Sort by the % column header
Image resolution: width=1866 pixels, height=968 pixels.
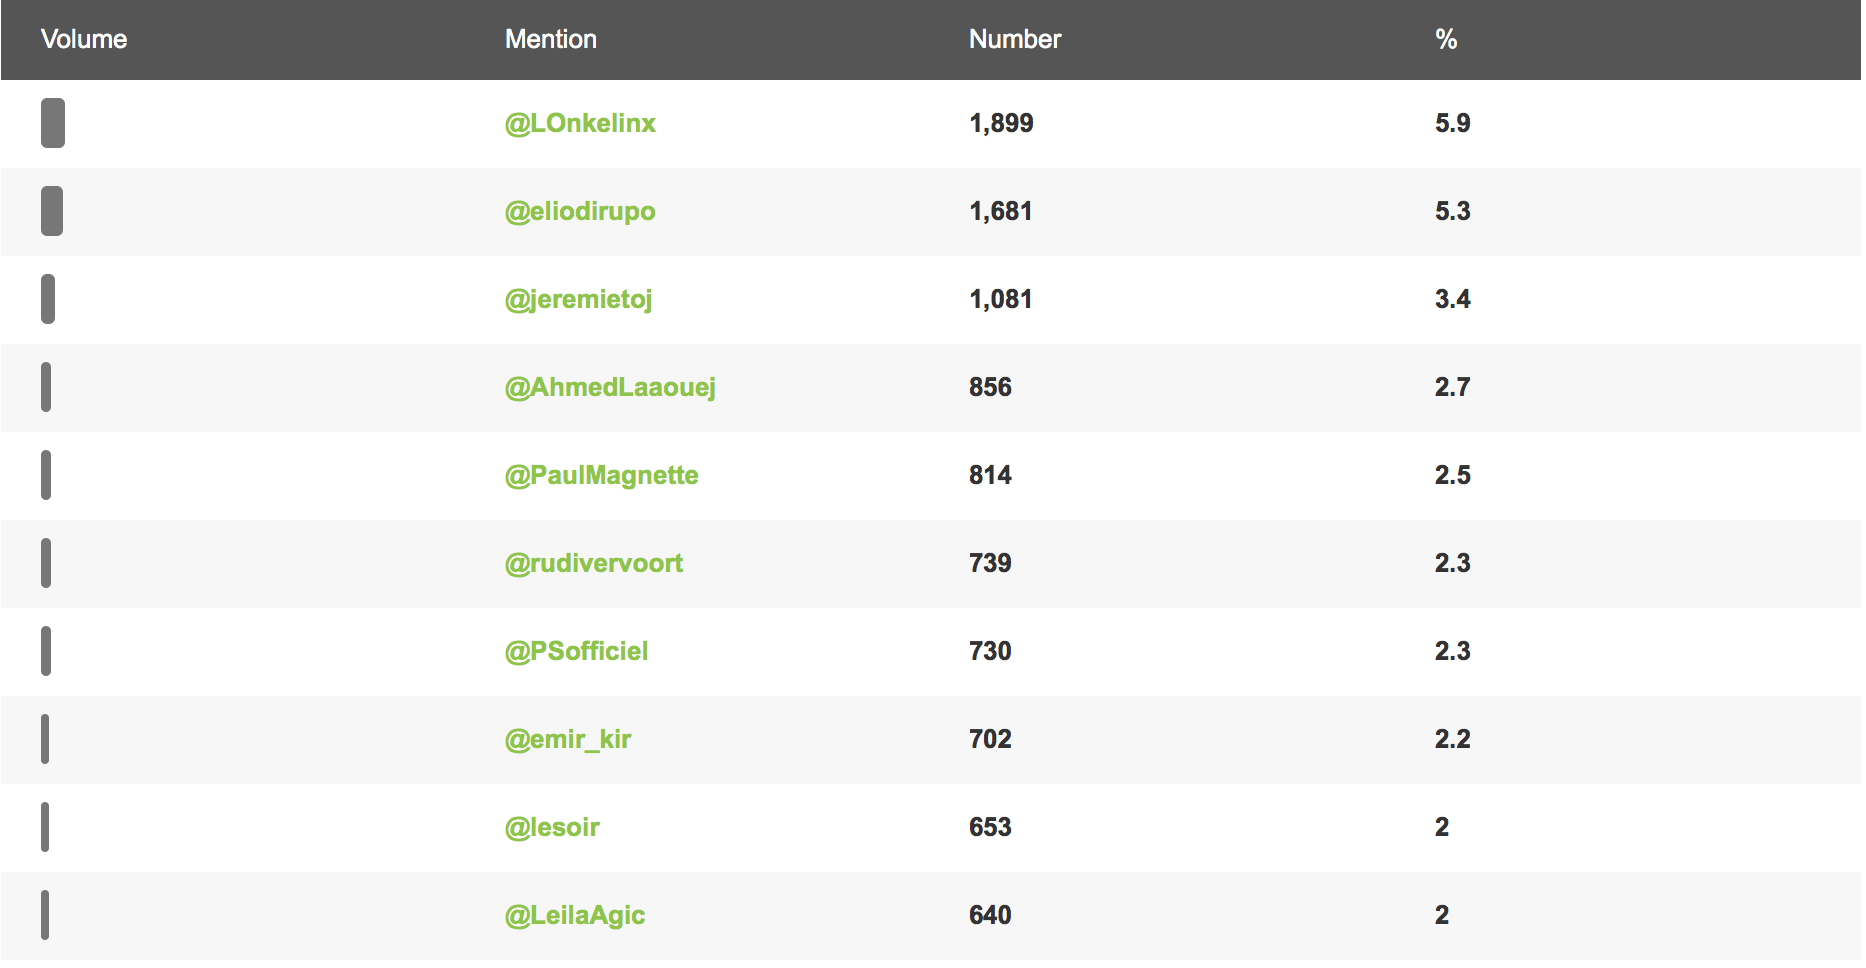[1446, 39]
